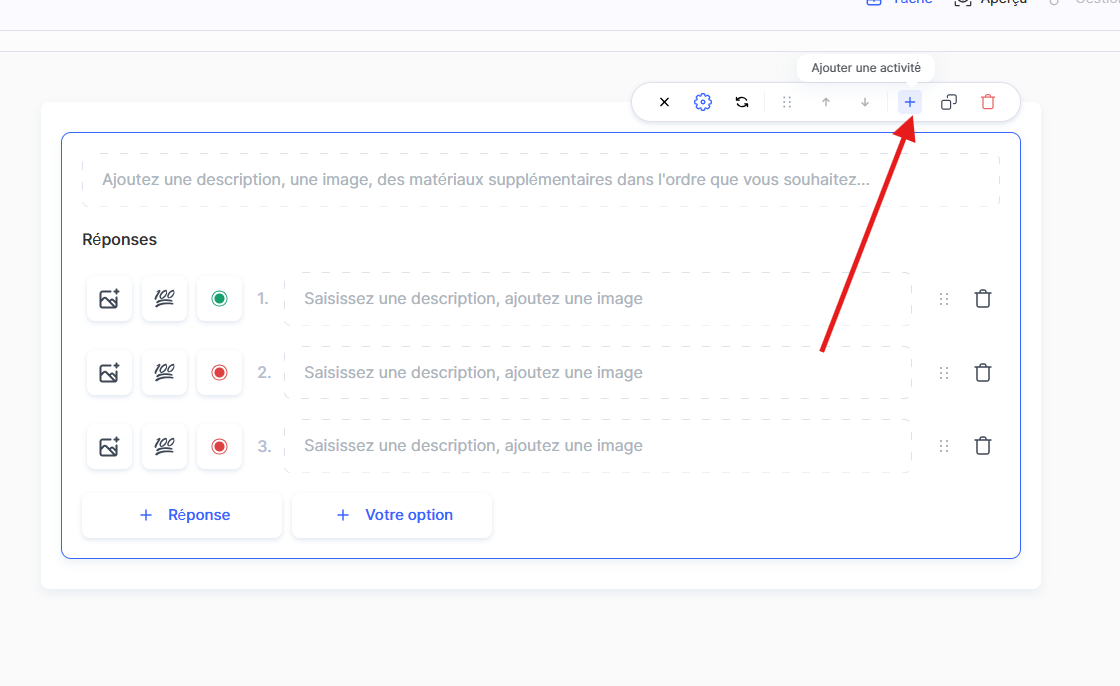Click the drag handle for answer 2
Screen dimensions: 1120x686
(x=944, y=372)
